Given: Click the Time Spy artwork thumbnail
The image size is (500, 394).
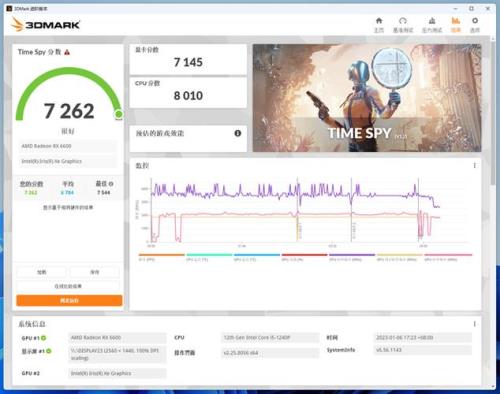Looking at the screenshot, I should click(367, 98).
